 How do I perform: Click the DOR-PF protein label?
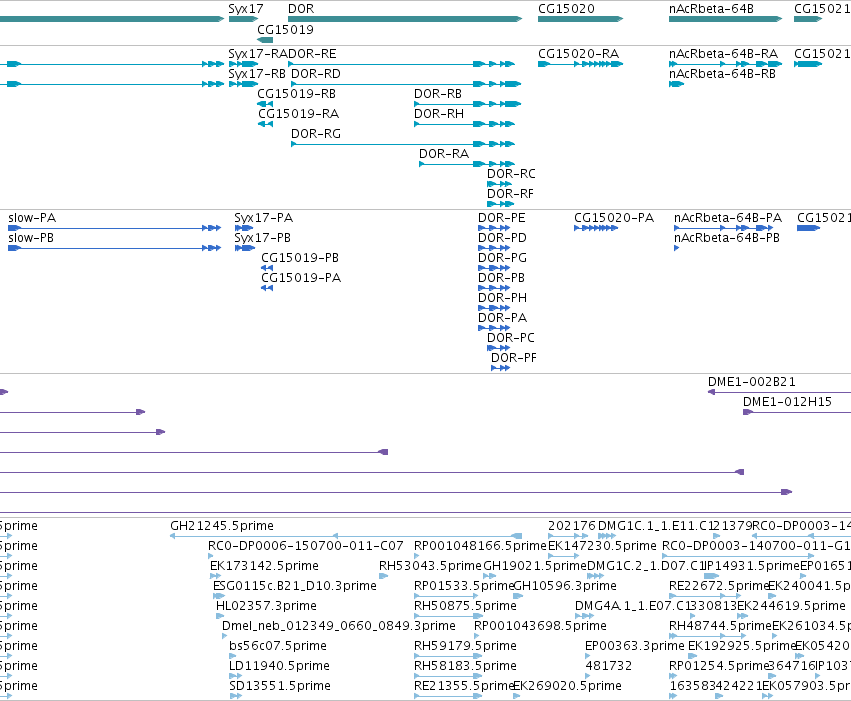(513, 359)
